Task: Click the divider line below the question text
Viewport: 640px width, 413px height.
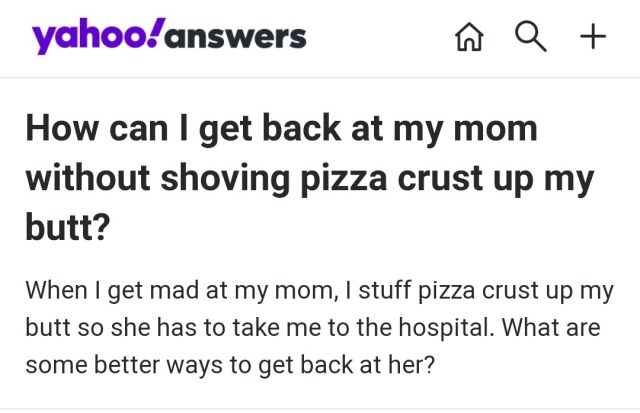Action: [x=320, y=409]
